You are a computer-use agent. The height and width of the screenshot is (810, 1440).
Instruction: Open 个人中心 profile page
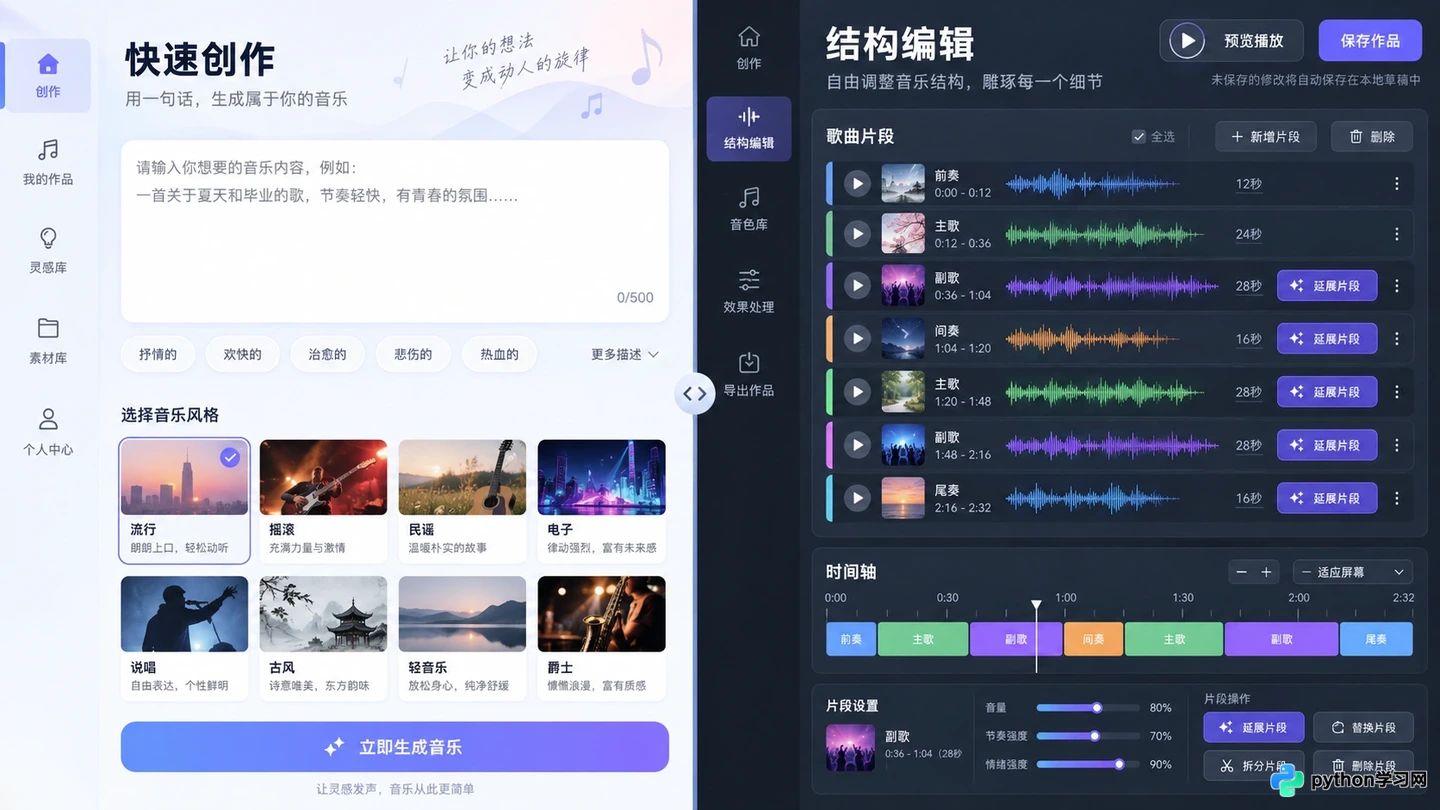[48, 432]
